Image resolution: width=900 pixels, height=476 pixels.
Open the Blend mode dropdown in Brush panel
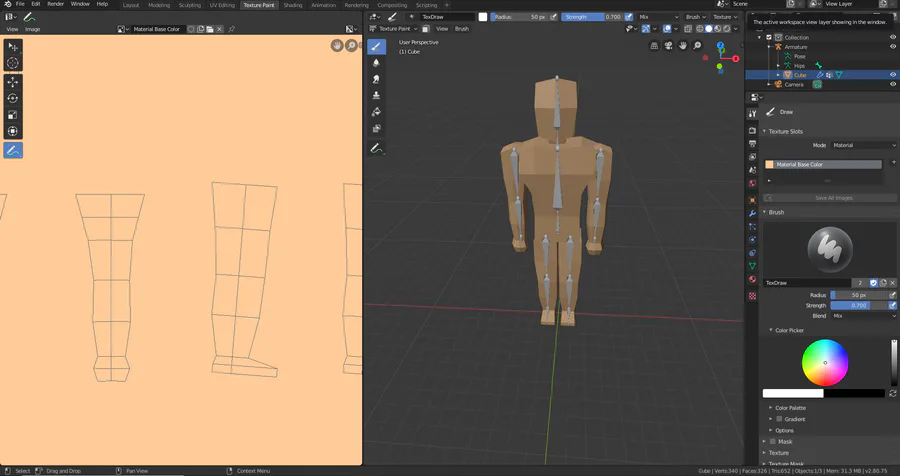[863, 315]
